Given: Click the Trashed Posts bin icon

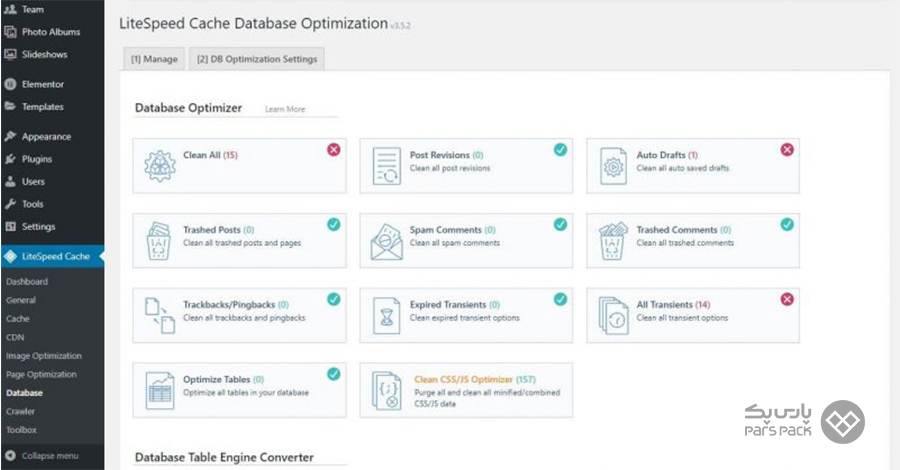Looking at the screenshot, I should point(158,241).
